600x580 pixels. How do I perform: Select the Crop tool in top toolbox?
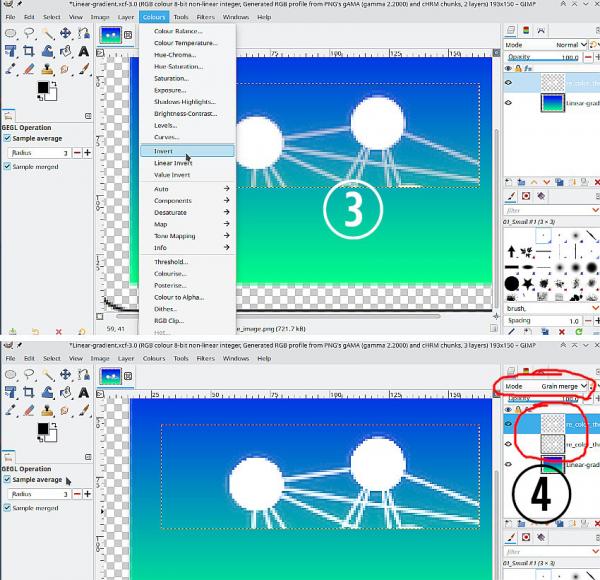(x=28, y=51)
